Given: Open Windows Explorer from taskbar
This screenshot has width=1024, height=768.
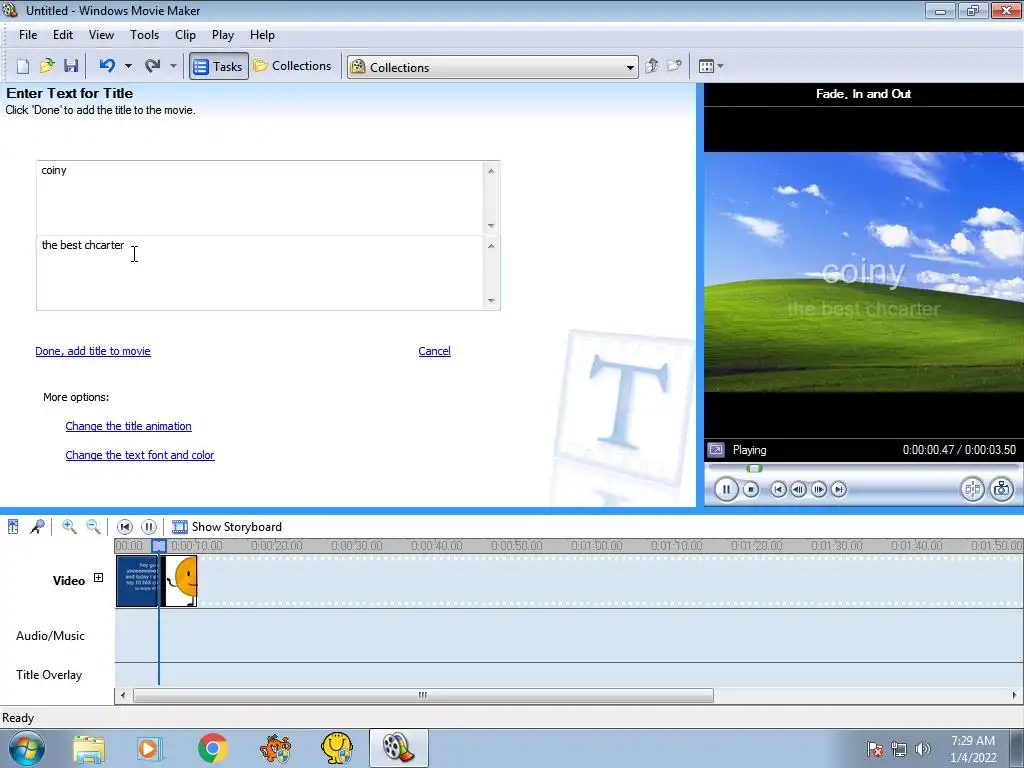Looking at the screenshot, I should click(89, 748).
